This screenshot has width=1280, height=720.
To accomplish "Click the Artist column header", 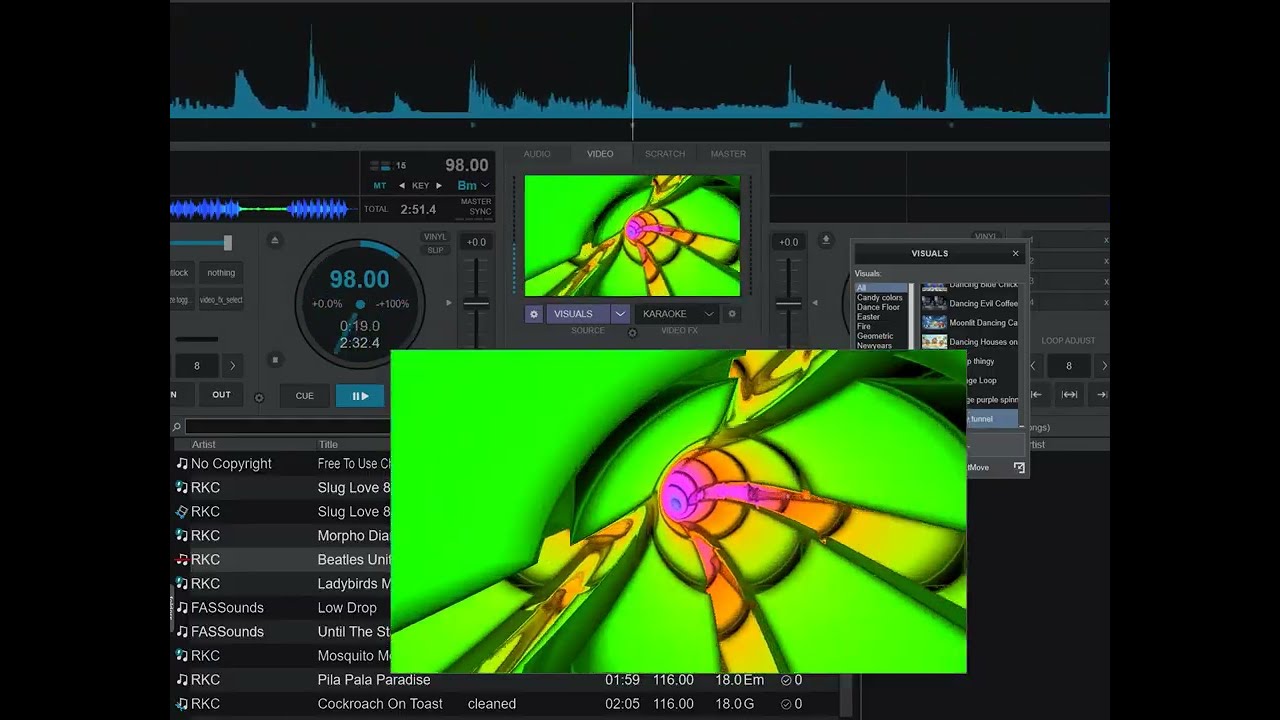I will tap(204, 444).
